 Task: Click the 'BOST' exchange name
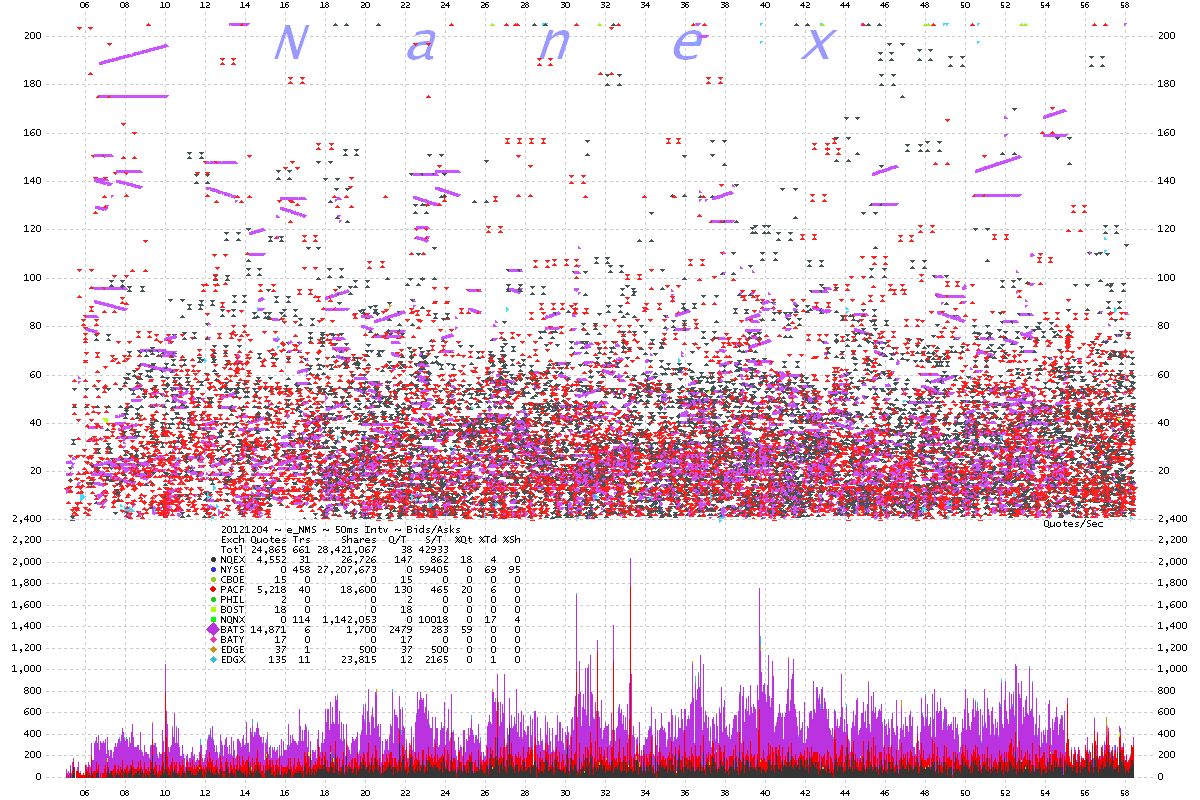click(232, 610)
